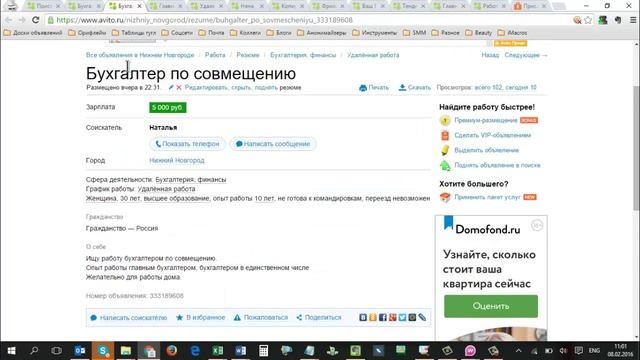
Task: Open Microsoft Edge from the taskbar
Action: click(x=195, y=351)
